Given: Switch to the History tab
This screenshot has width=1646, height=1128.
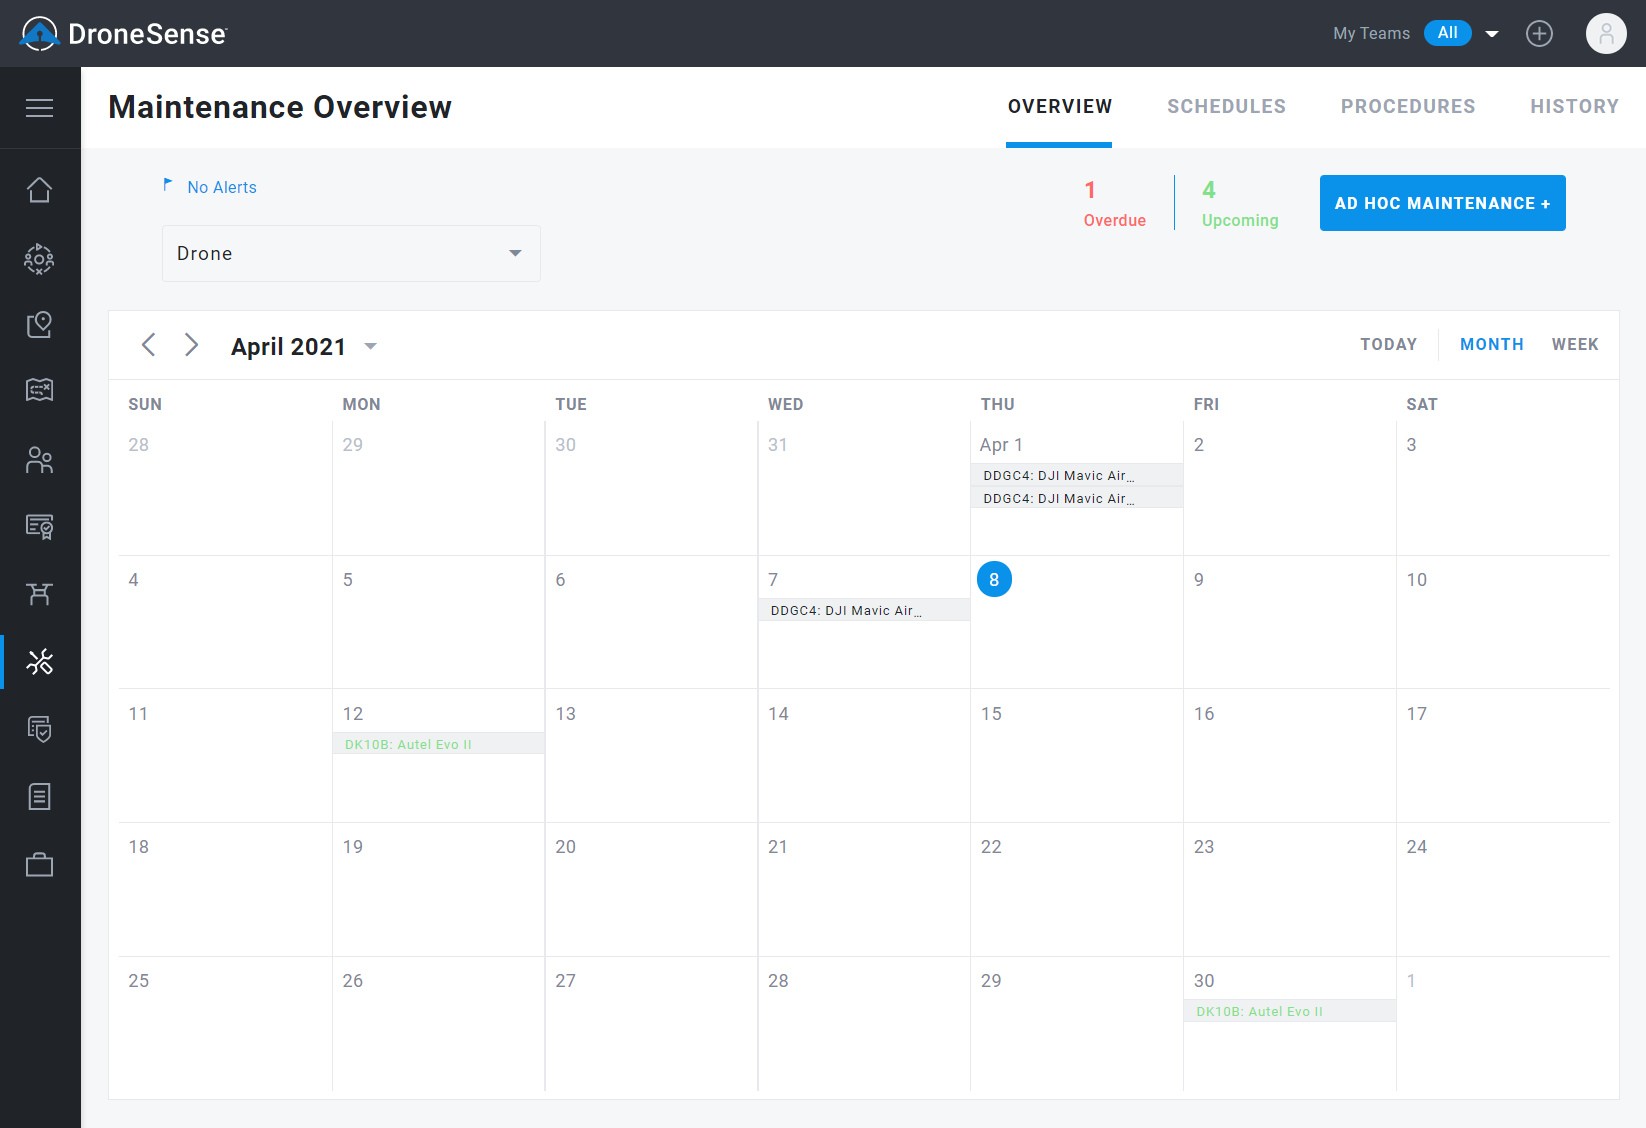Looking at the screenshot, I should [x=1574, y=107].
